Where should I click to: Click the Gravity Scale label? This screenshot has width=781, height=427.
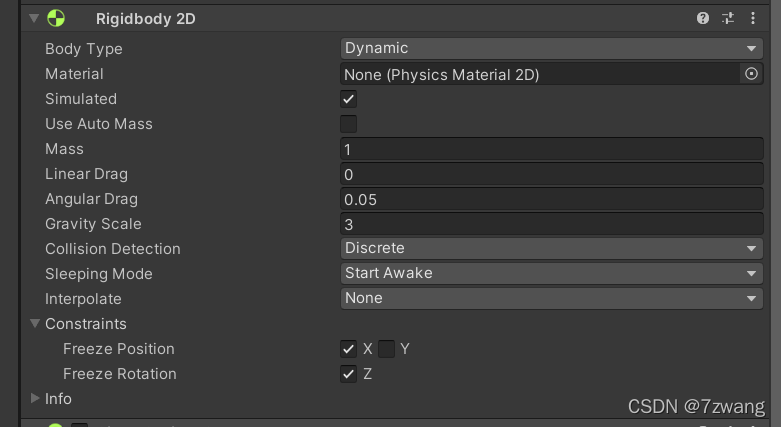(93, 224)
